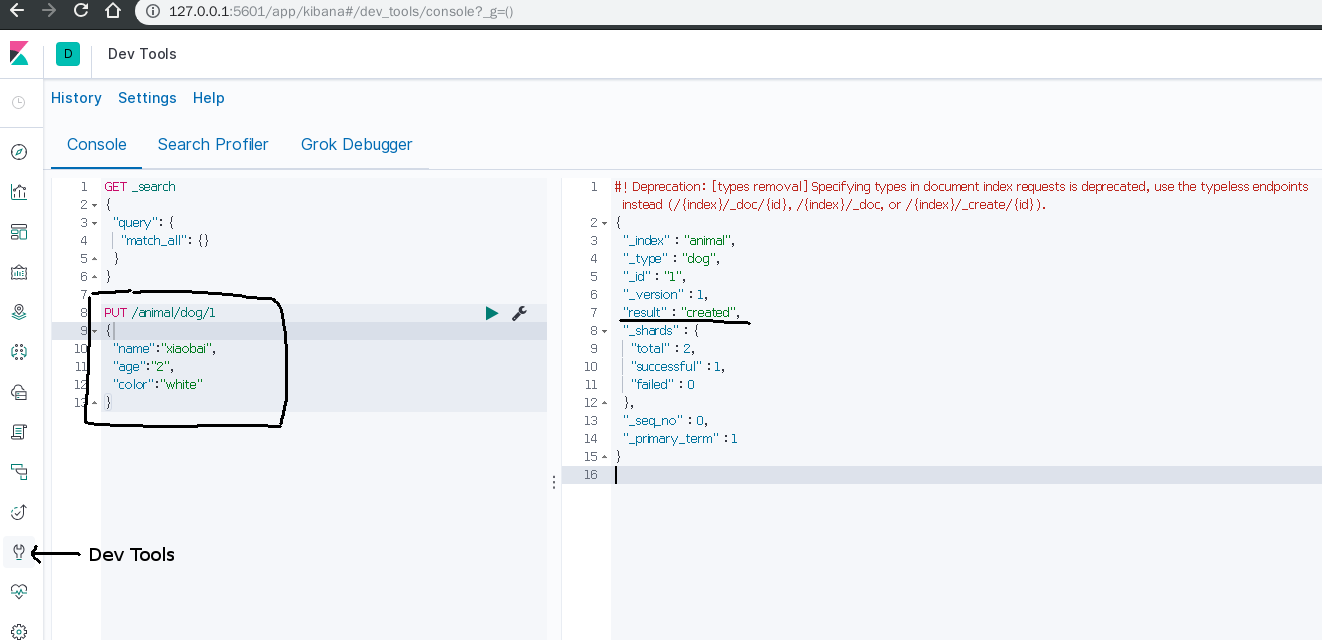Open the Help link

pyautogui.click(x=209, y=98)
